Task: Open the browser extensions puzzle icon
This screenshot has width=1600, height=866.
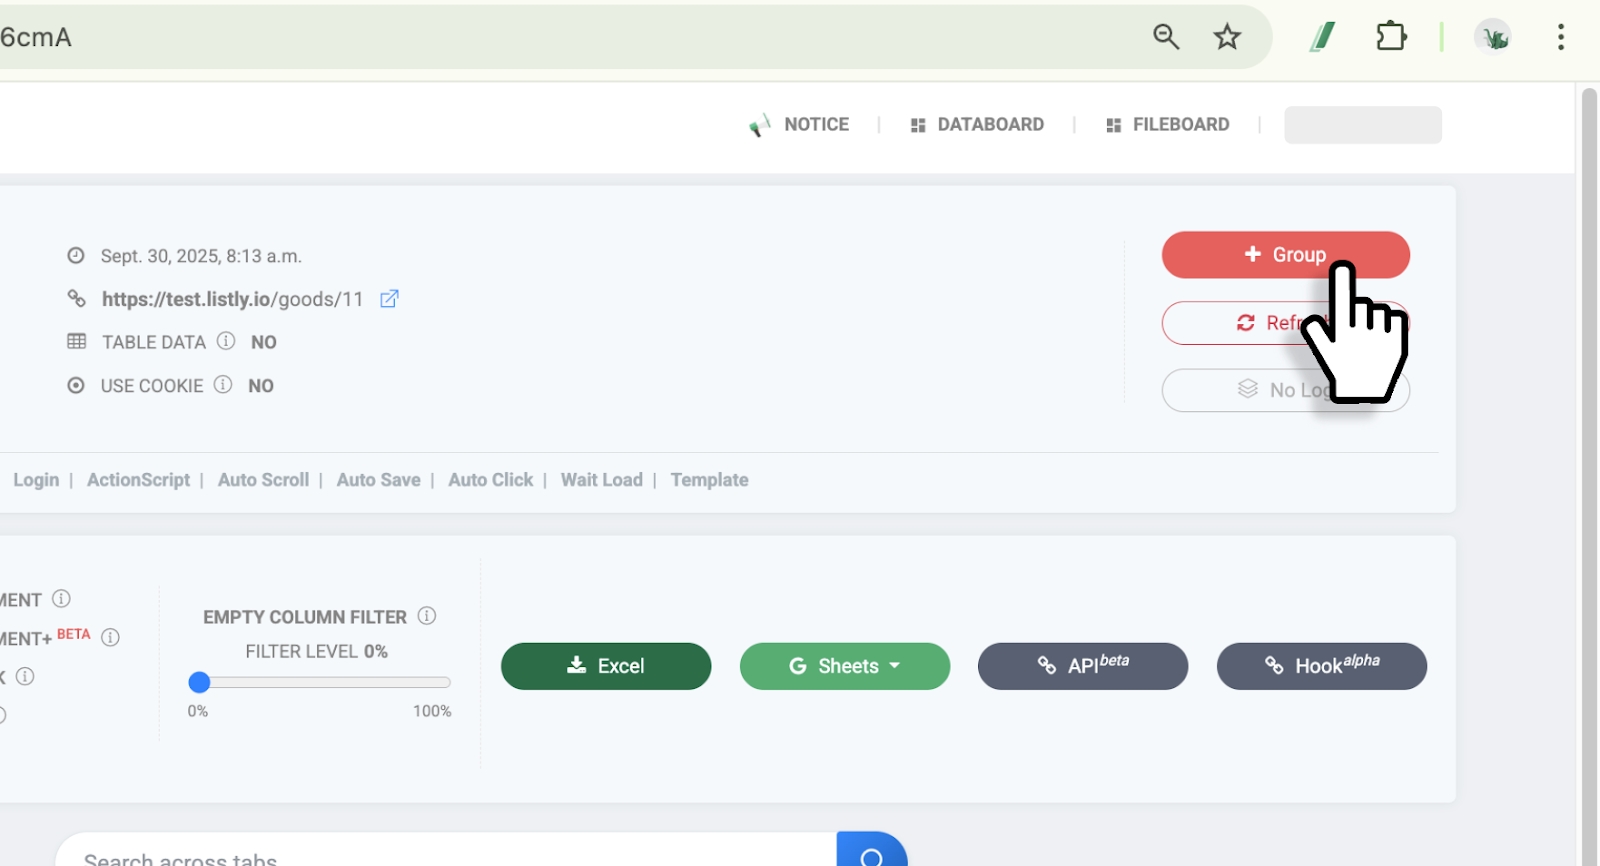Action: pos(1391,37)
